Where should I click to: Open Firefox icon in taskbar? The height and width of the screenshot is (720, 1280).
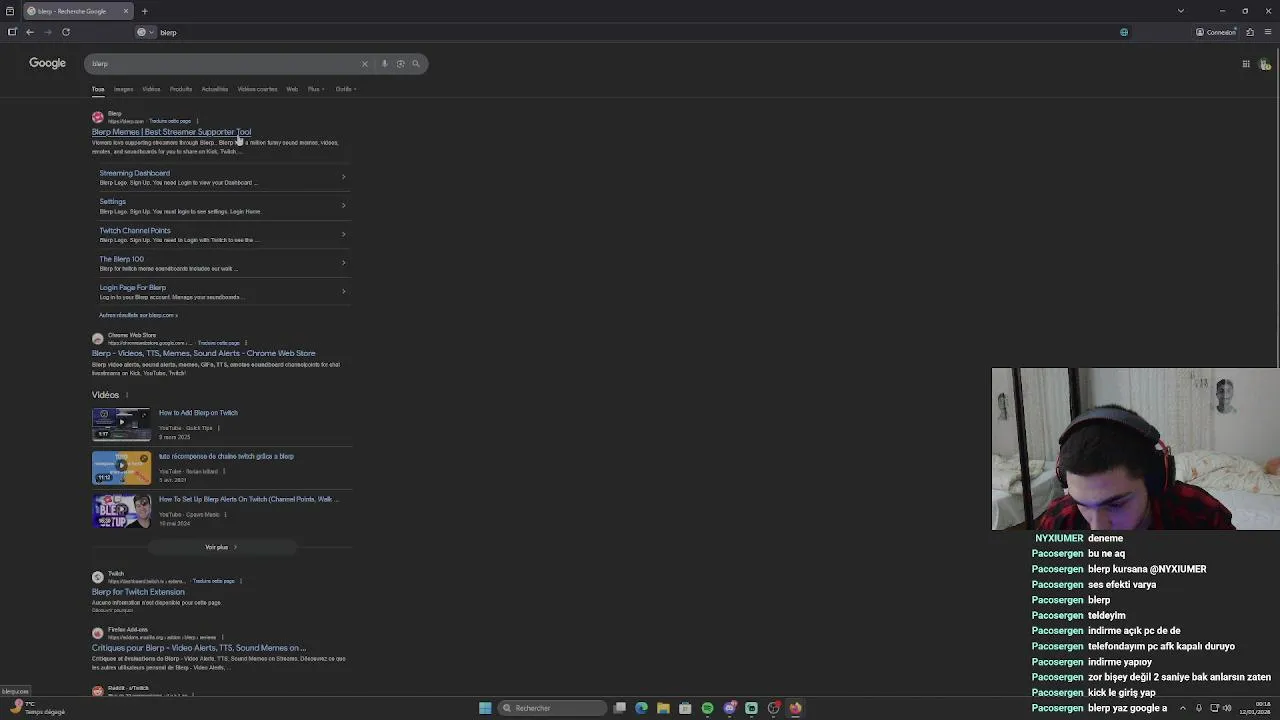click(x=795, y=708)
